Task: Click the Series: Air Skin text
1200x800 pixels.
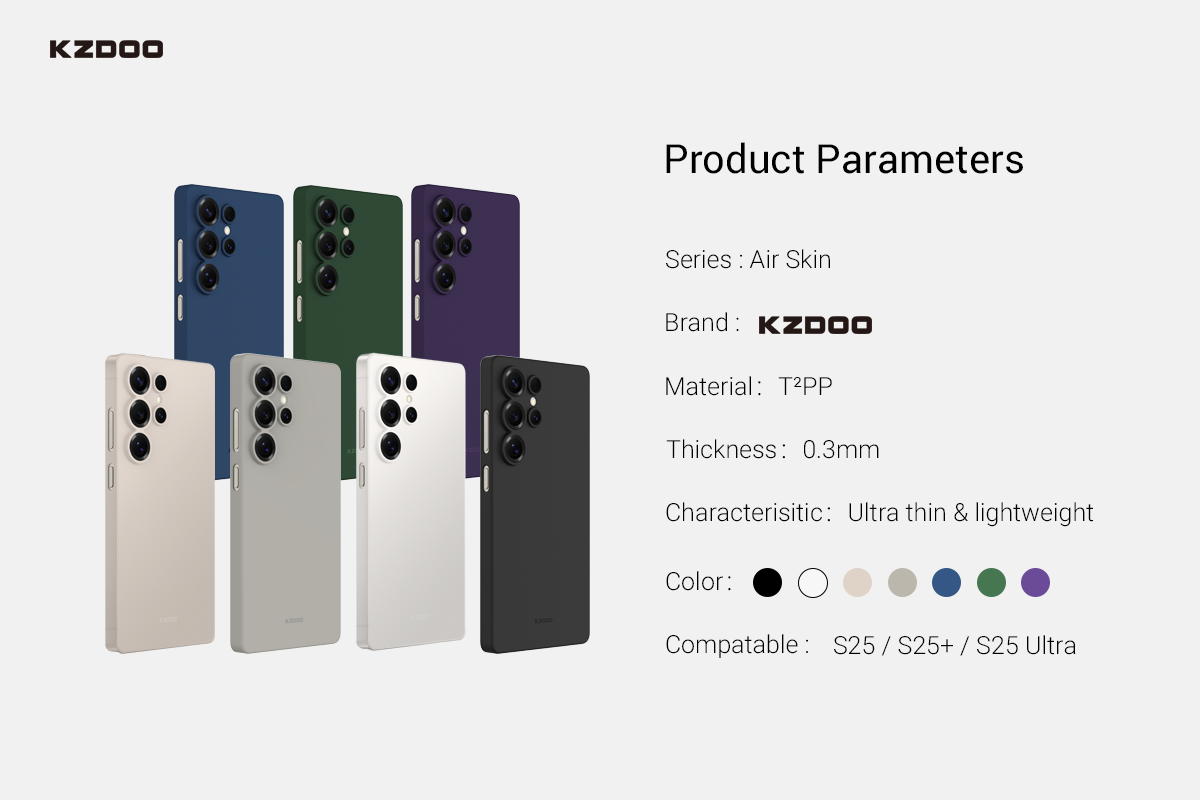Action: [748, 260]
